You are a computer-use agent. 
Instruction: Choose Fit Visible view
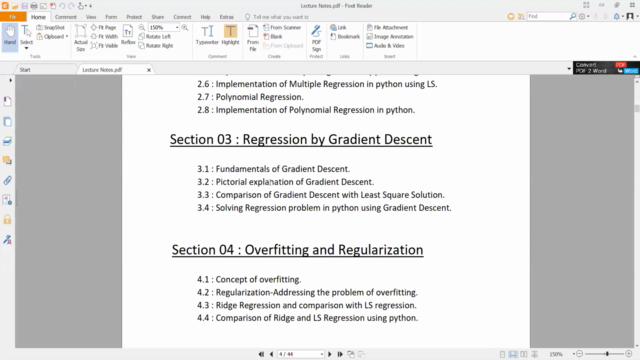tap(104, 45)
